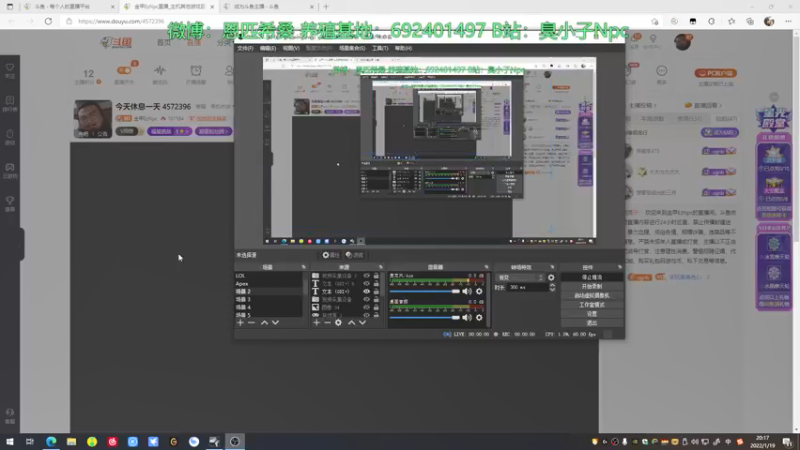Open Microsoft Edge from the taskbar
Image resolution: width=800 pixels, height=450 pixels.
(51, 441)
